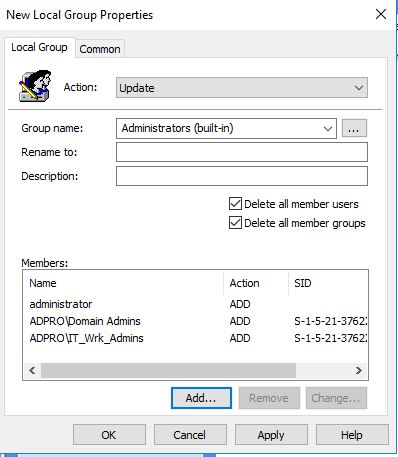398x457 pixels.
Task: Click the Change... button
Action: [336, 398]
